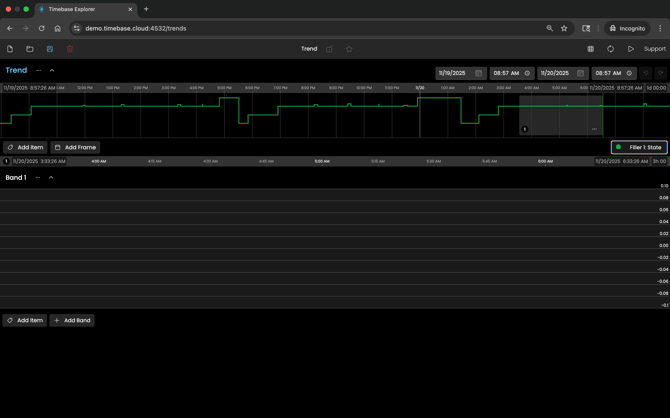
Task: Click the end date field showing 11/20/2025
Action: (x=555, y=73)
